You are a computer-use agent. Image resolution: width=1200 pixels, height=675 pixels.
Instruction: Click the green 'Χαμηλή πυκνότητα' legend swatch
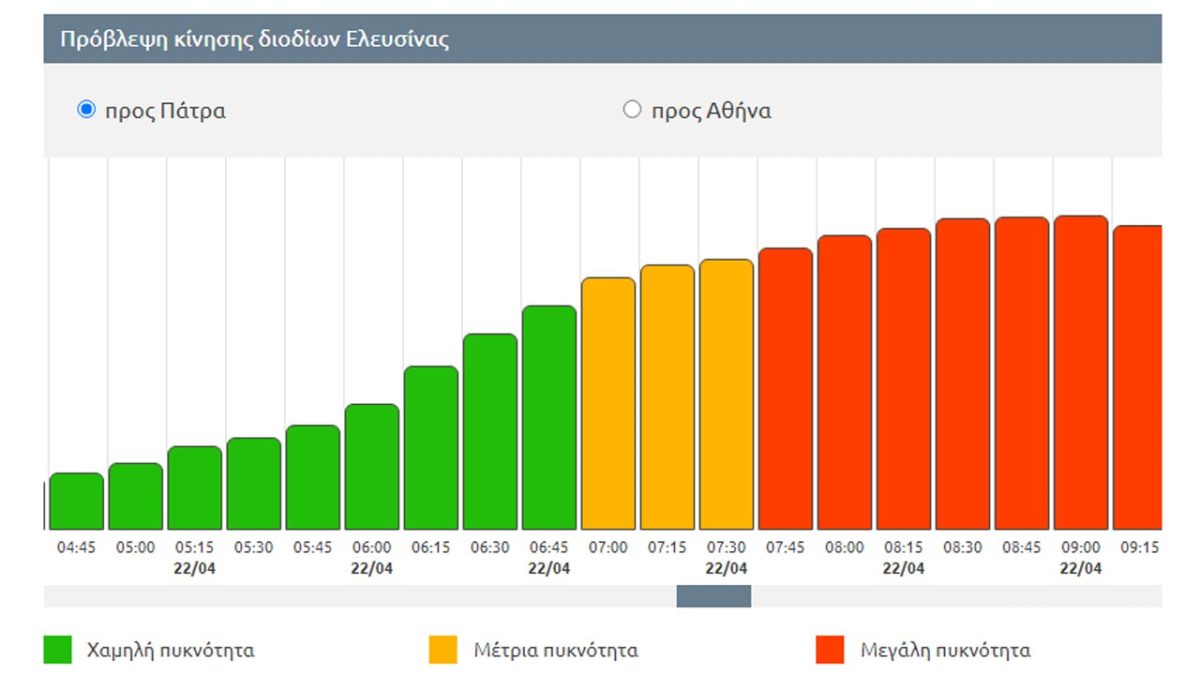click(x=58, y=650)
